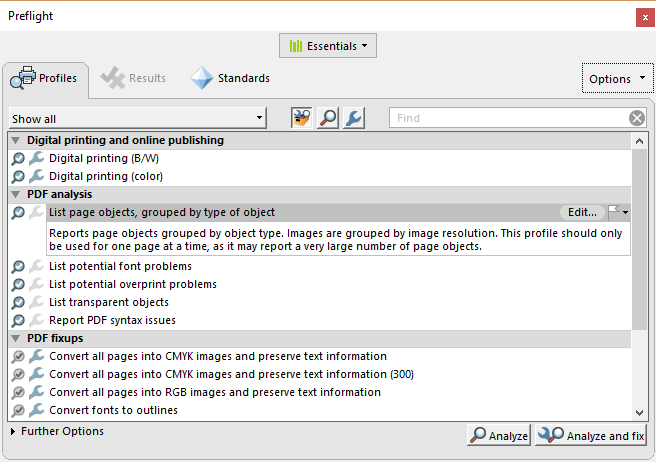
Task: Click the Essentials green bars icon
Action: tap(296, 46)
